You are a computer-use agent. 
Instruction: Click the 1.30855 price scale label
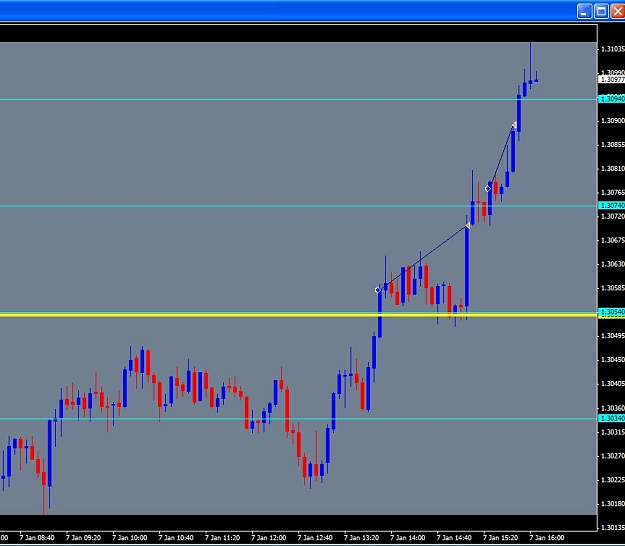click(613, 144)
